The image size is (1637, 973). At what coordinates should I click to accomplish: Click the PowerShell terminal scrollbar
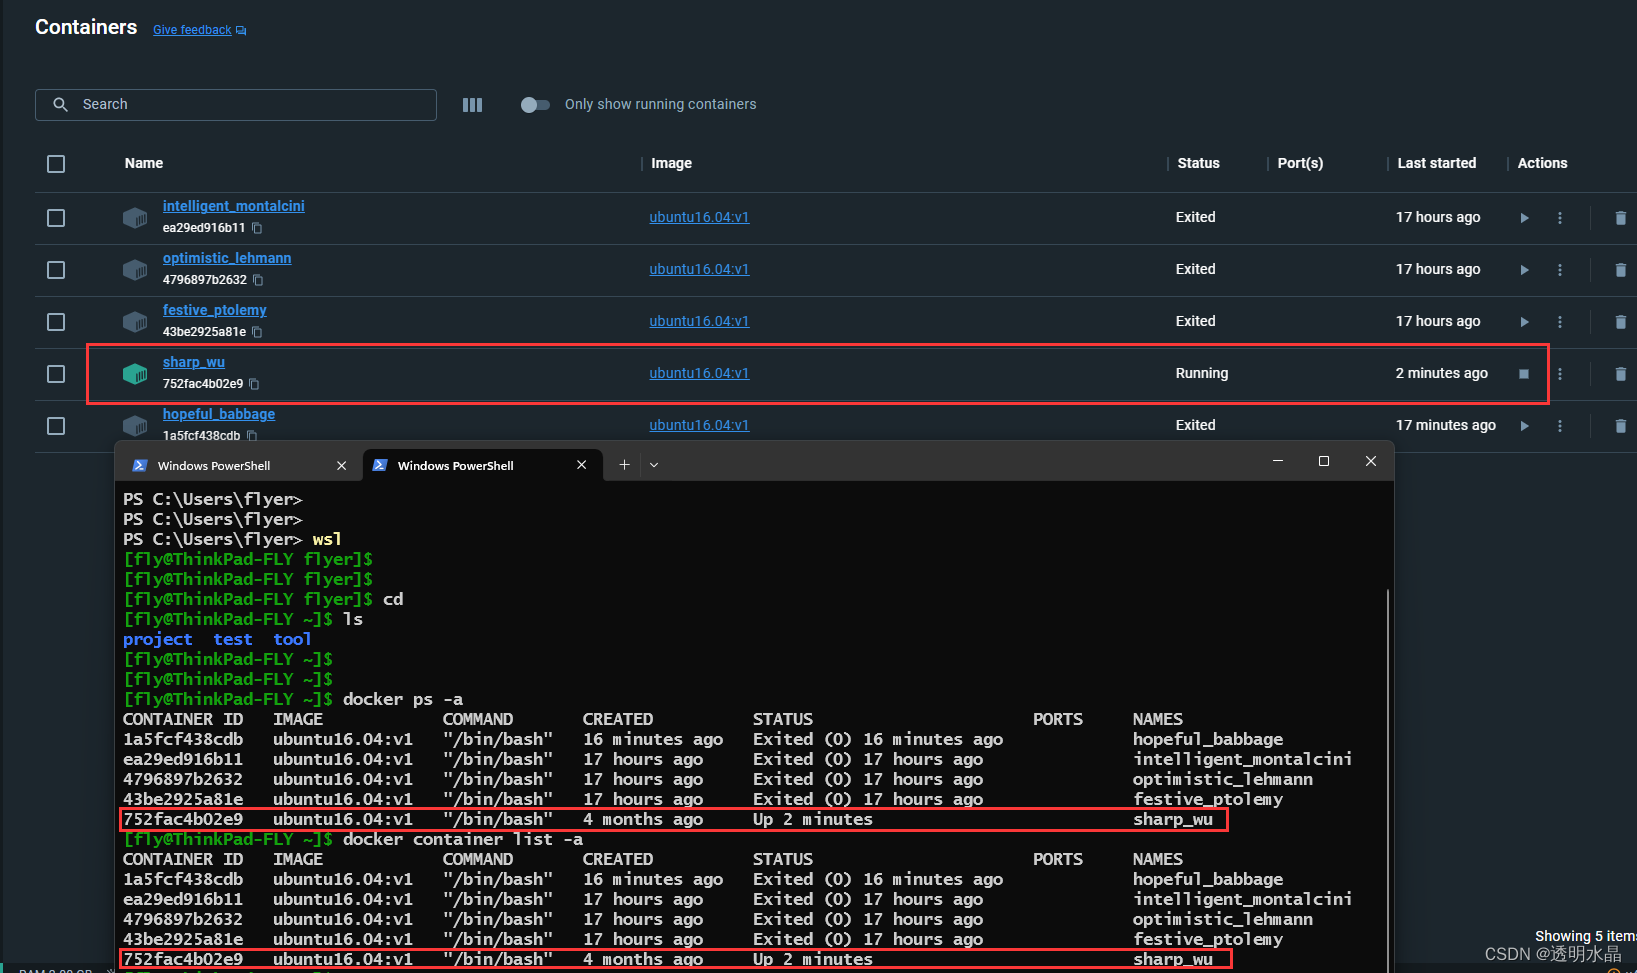click(1388, 780)
